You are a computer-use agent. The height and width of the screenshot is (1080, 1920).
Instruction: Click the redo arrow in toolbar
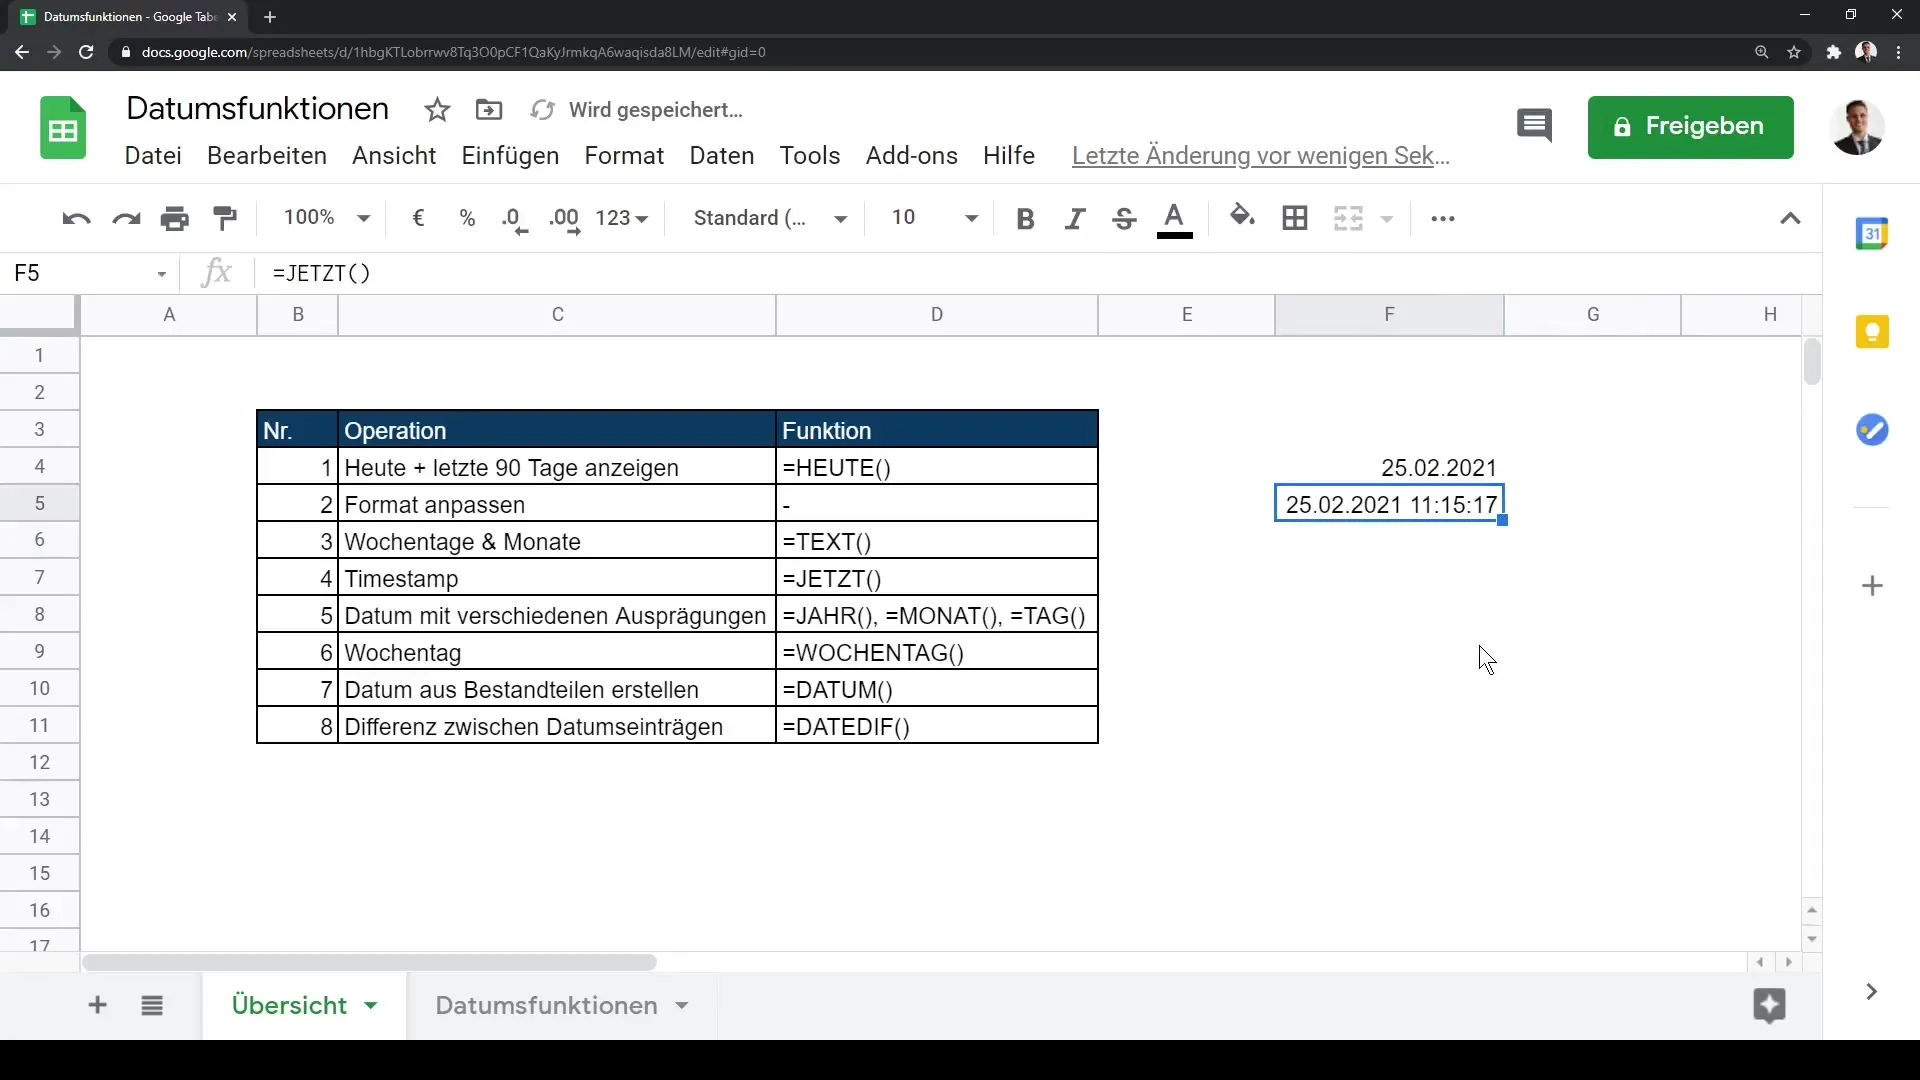(126, 219)
